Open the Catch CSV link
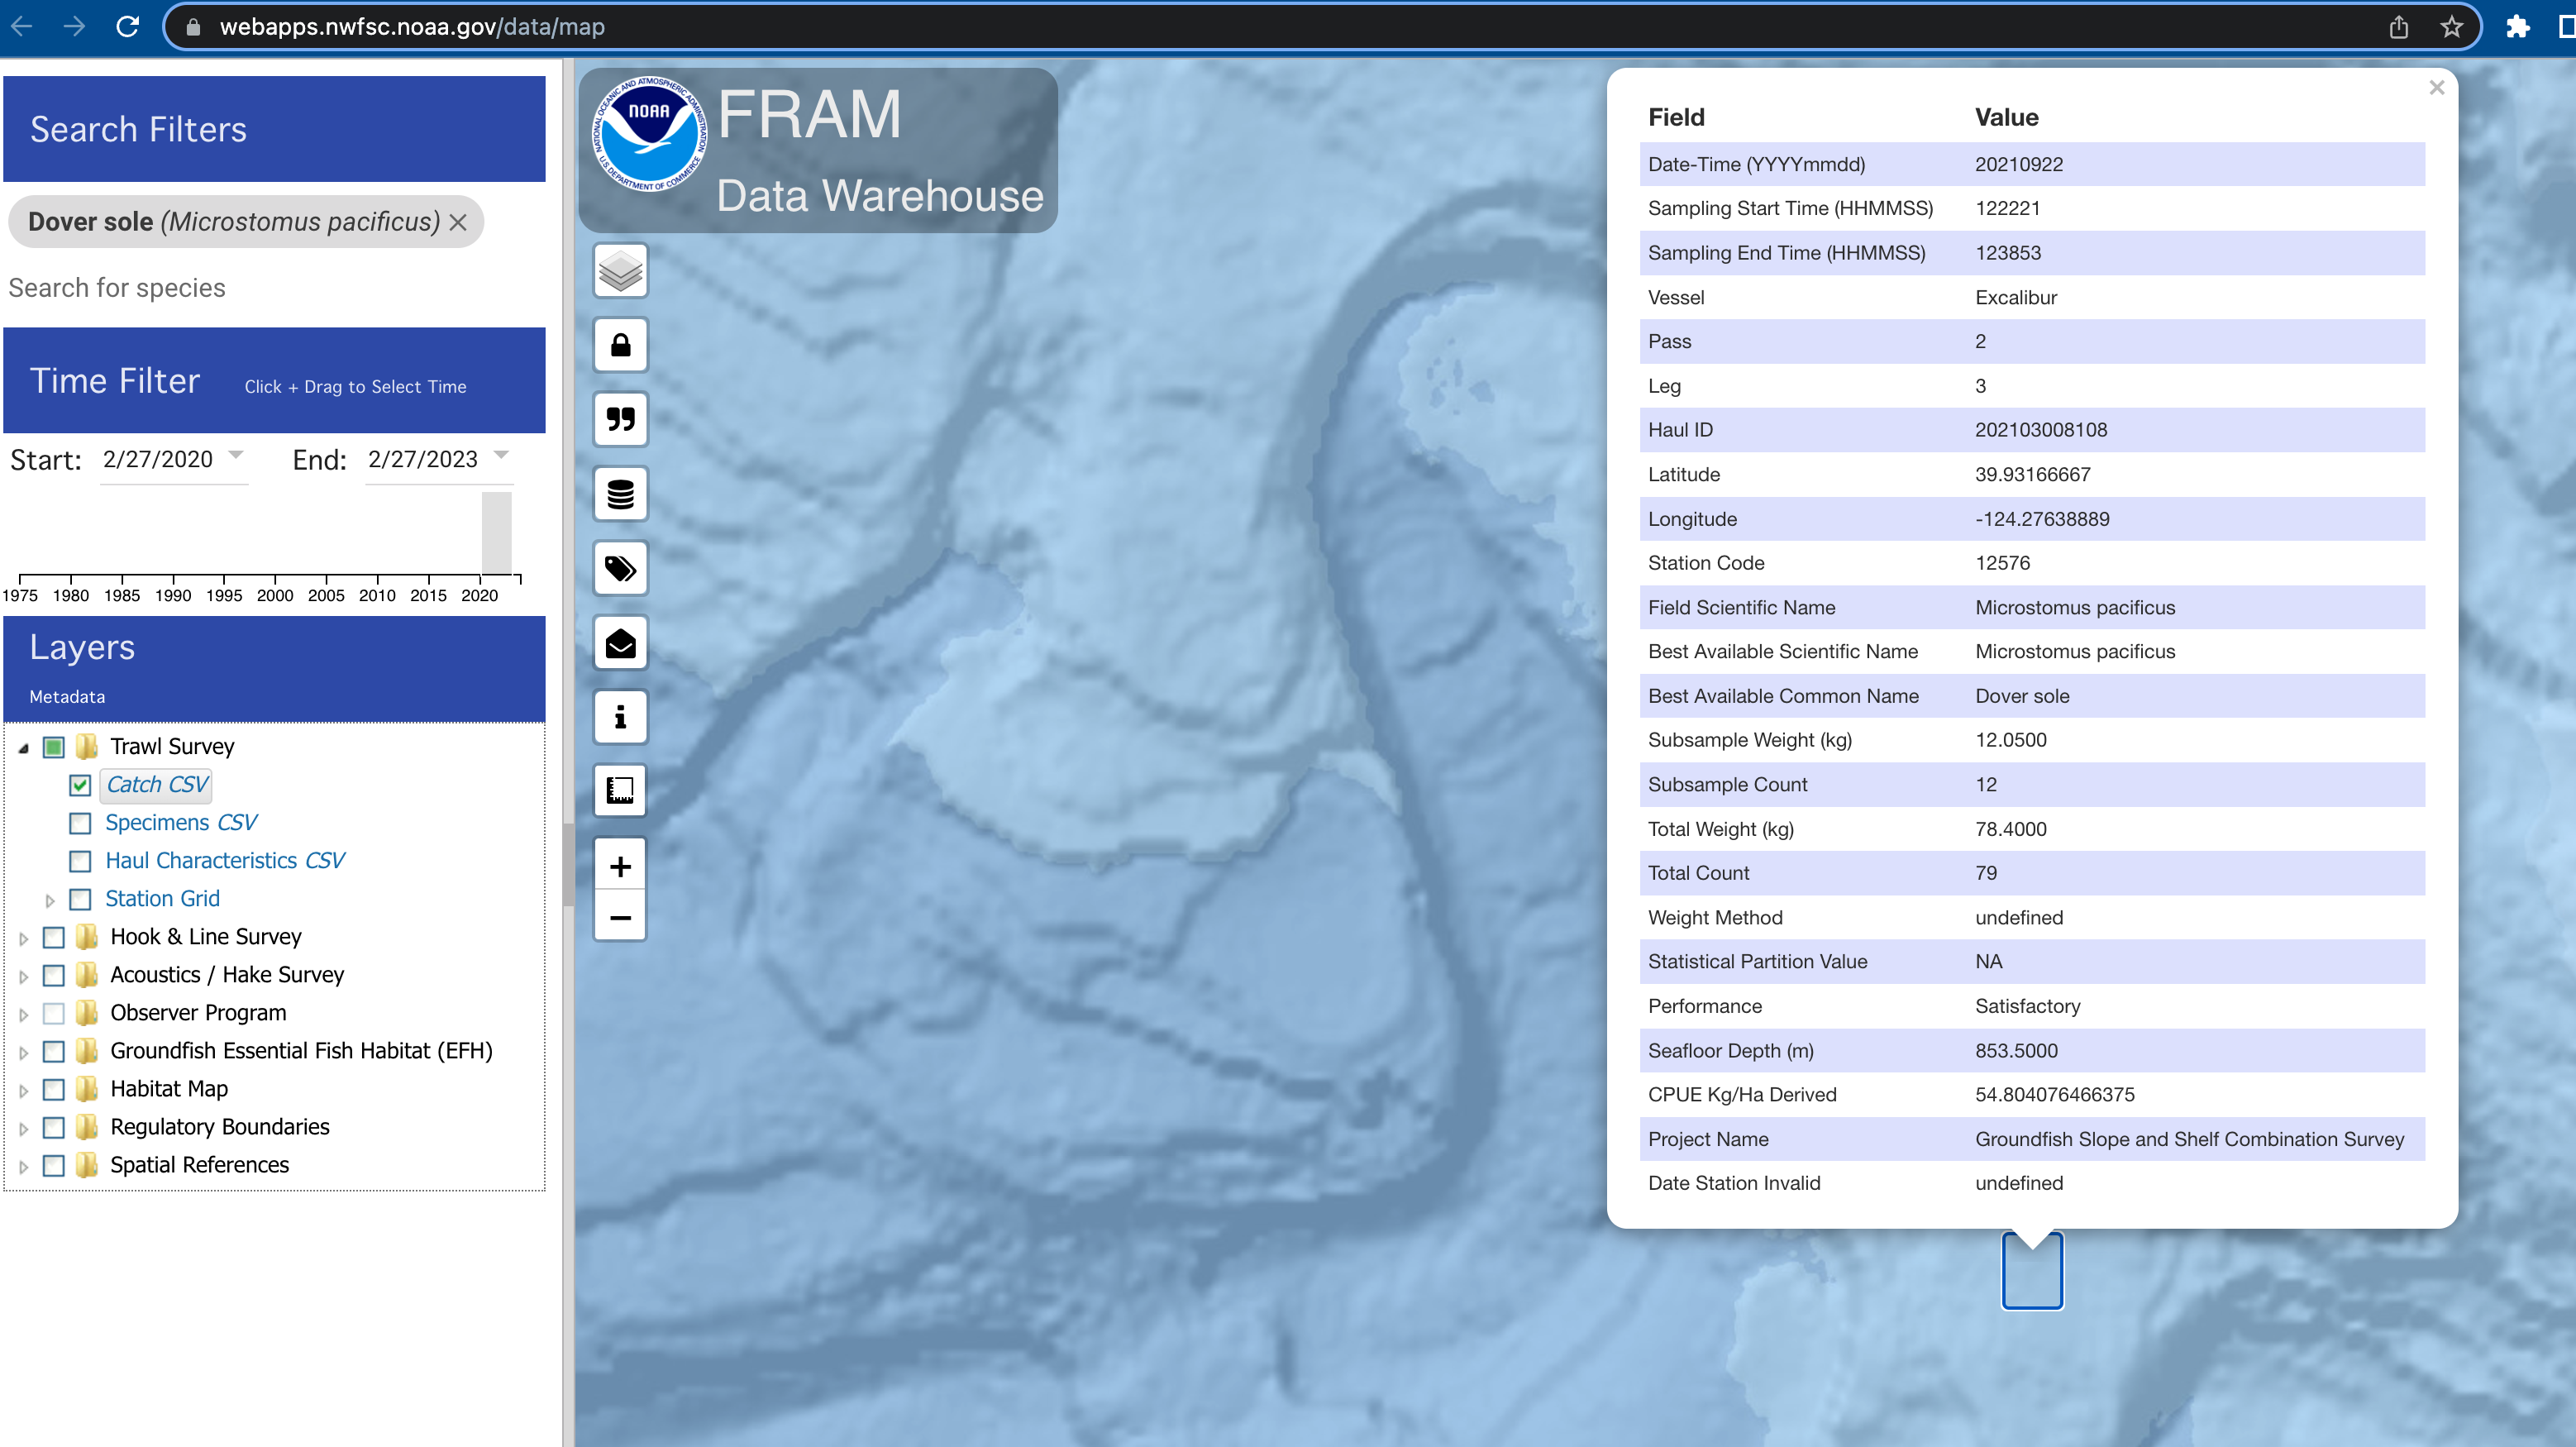 point(157,785)
